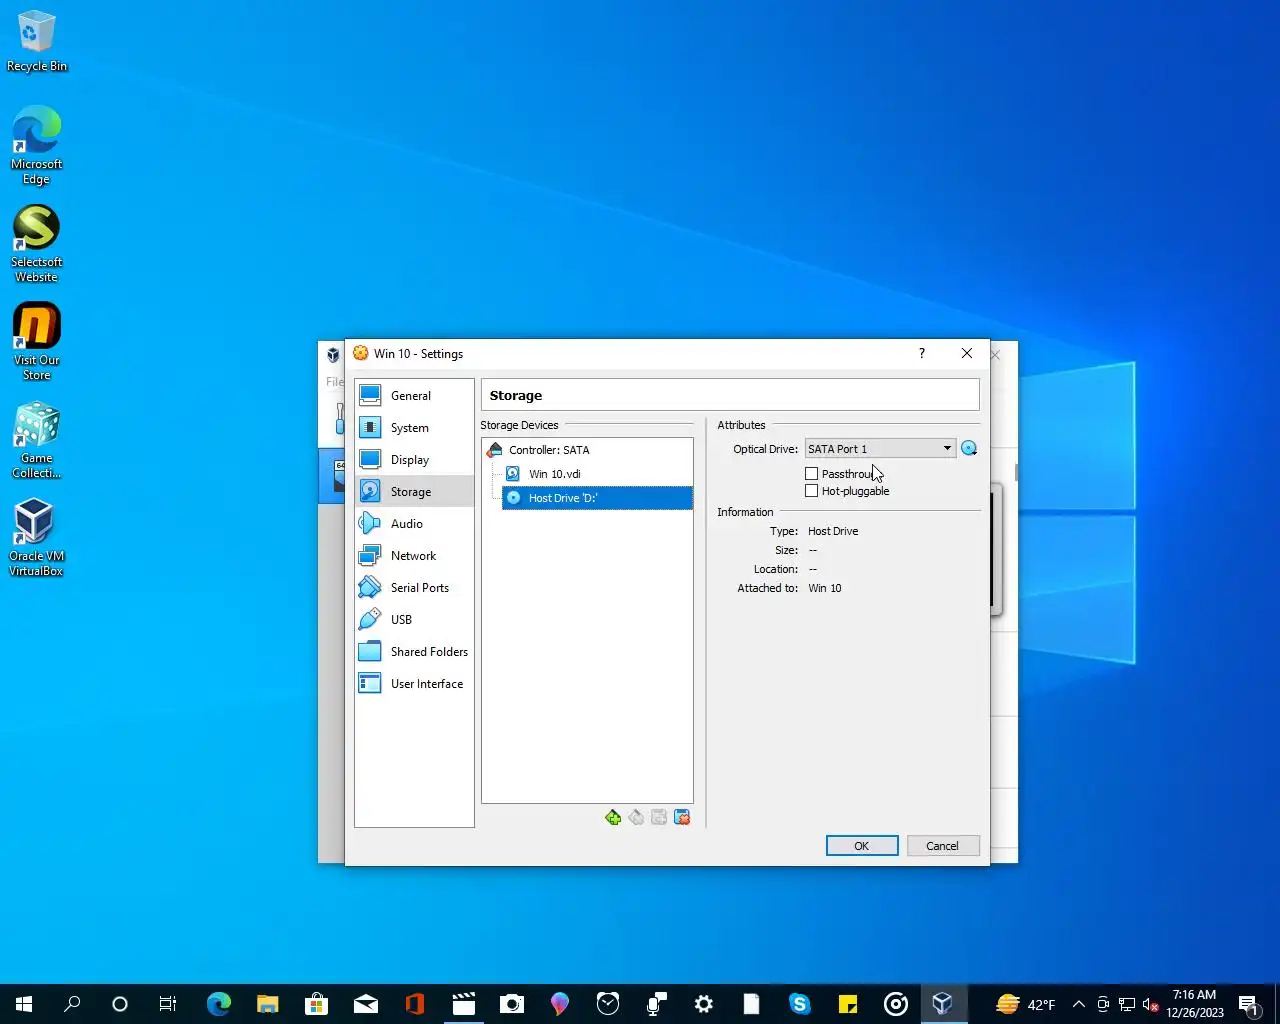This screenshot has width=1280, height=1024.
Task: Click the remove selected storage attachment icon
Action: [682, 818]
